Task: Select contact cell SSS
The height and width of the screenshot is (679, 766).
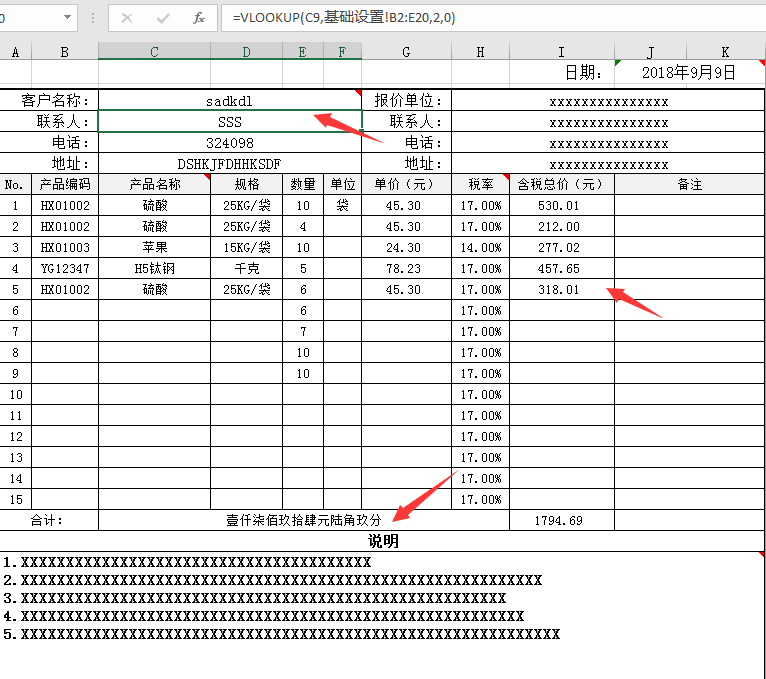Action: click(230, 122)
